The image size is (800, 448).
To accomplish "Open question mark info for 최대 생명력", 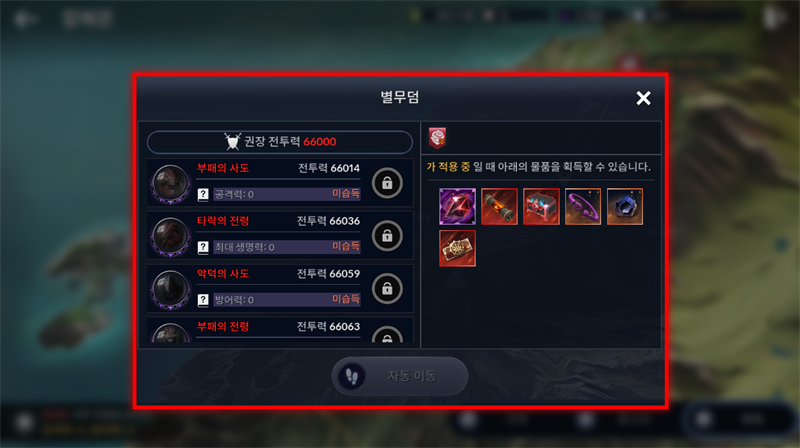I will point(203,247).
